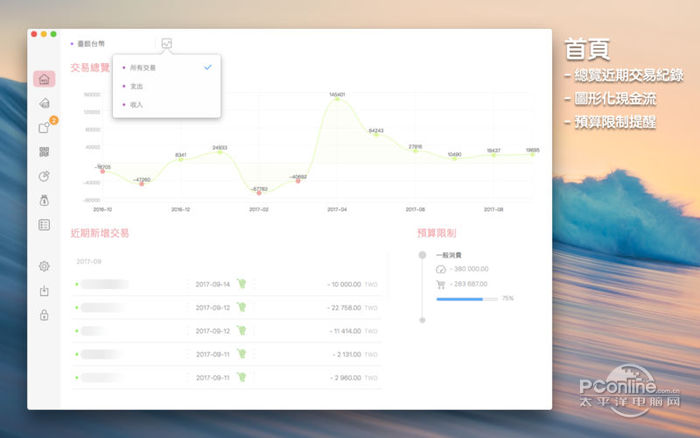
Task: Click the 8341 data point on the chart
Action: point(181,159)
